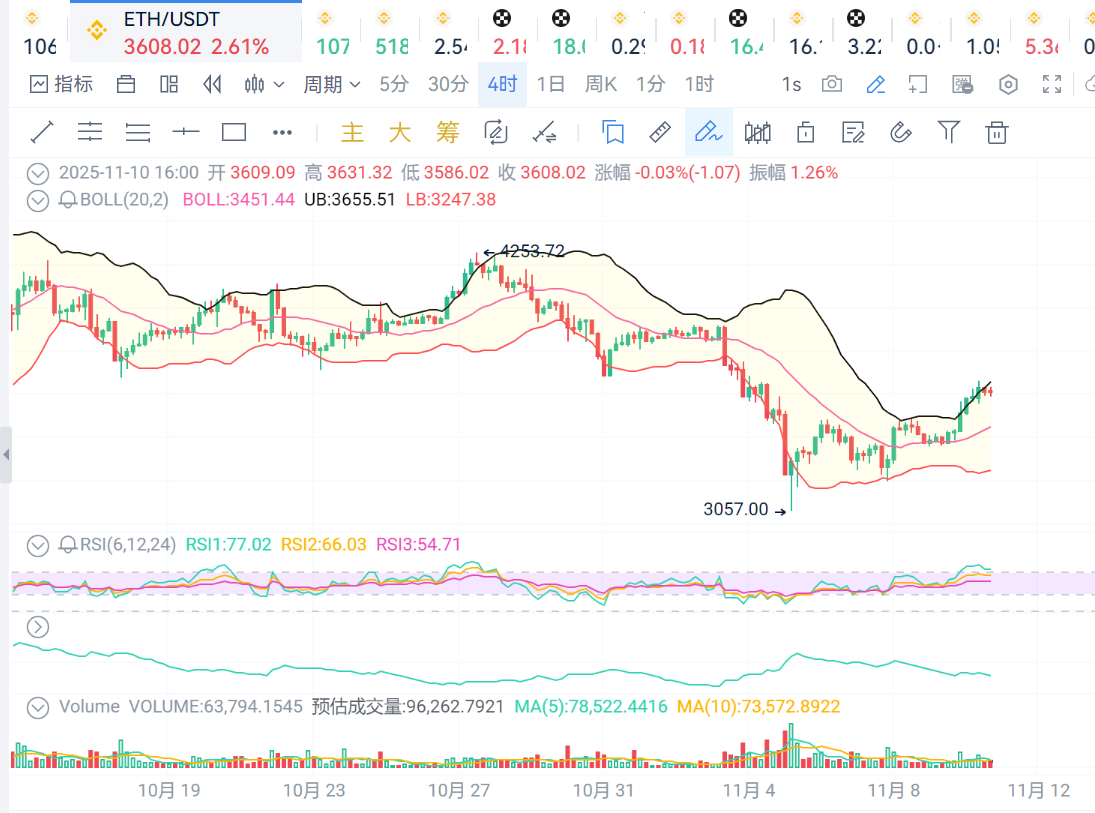The width and height of the screenshot is (1095, 813).
Task: Select the trend line drawing tool
Action: 42,132
